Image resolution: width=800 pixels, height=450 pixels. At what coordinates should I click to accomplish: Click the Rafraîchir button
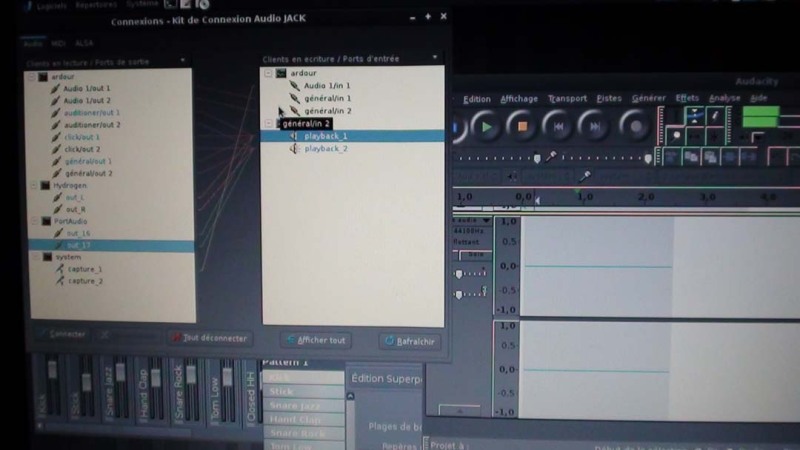410,341
